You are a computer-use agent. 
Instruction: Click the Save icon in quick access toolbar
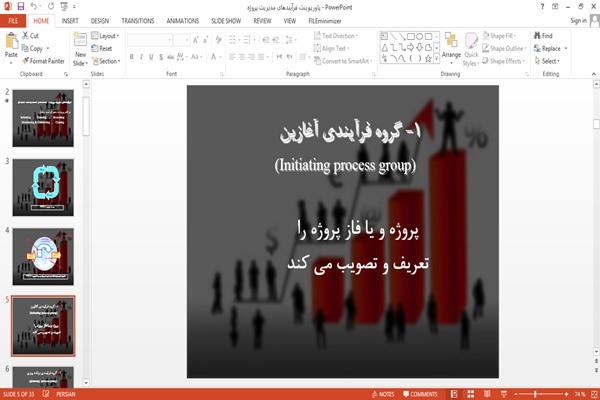tap(21, 6)
